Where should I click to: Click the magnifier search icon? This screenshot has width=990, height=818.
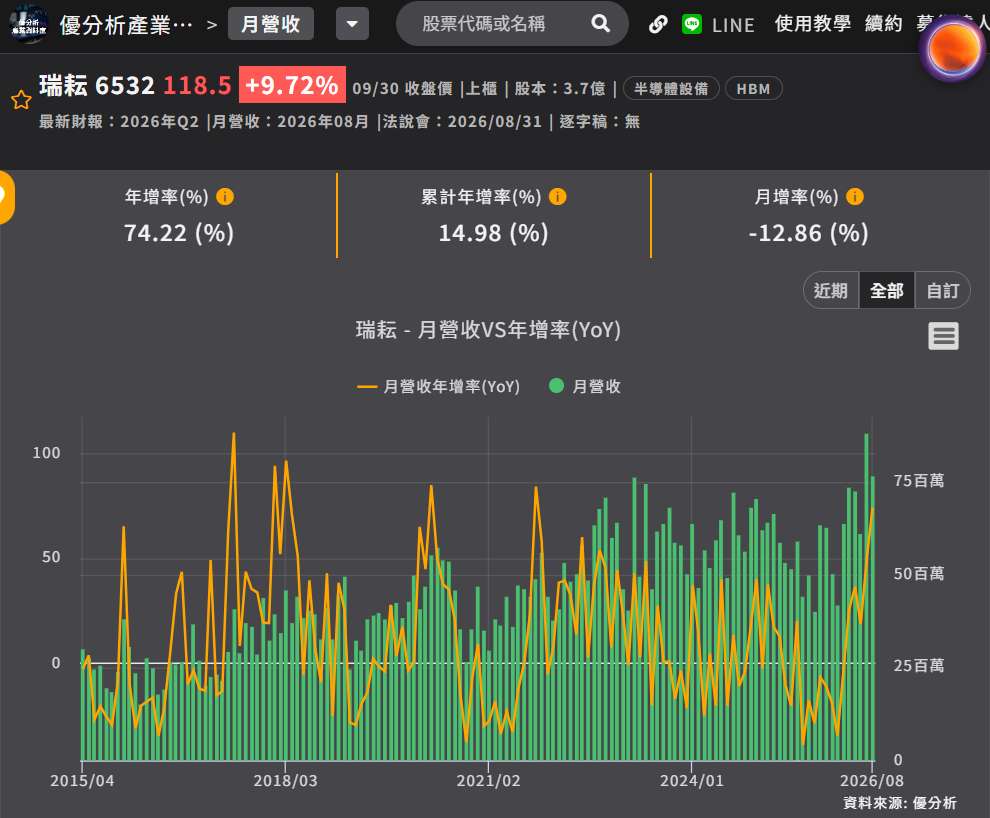tap(600, 23)
